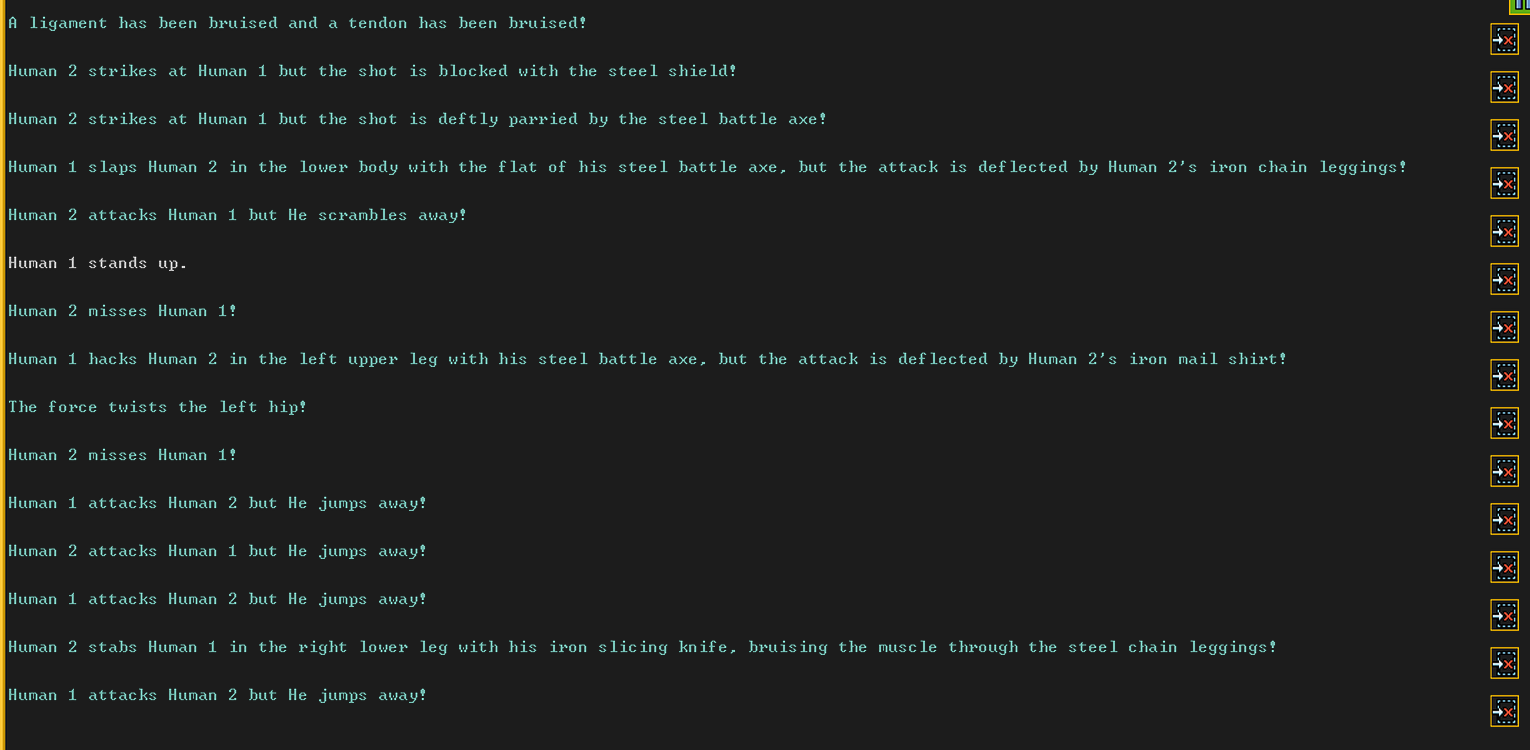Click the "The force twists the left hip!" message
The width and height of the screenshot is (1530, 750).
pos(157,407)
